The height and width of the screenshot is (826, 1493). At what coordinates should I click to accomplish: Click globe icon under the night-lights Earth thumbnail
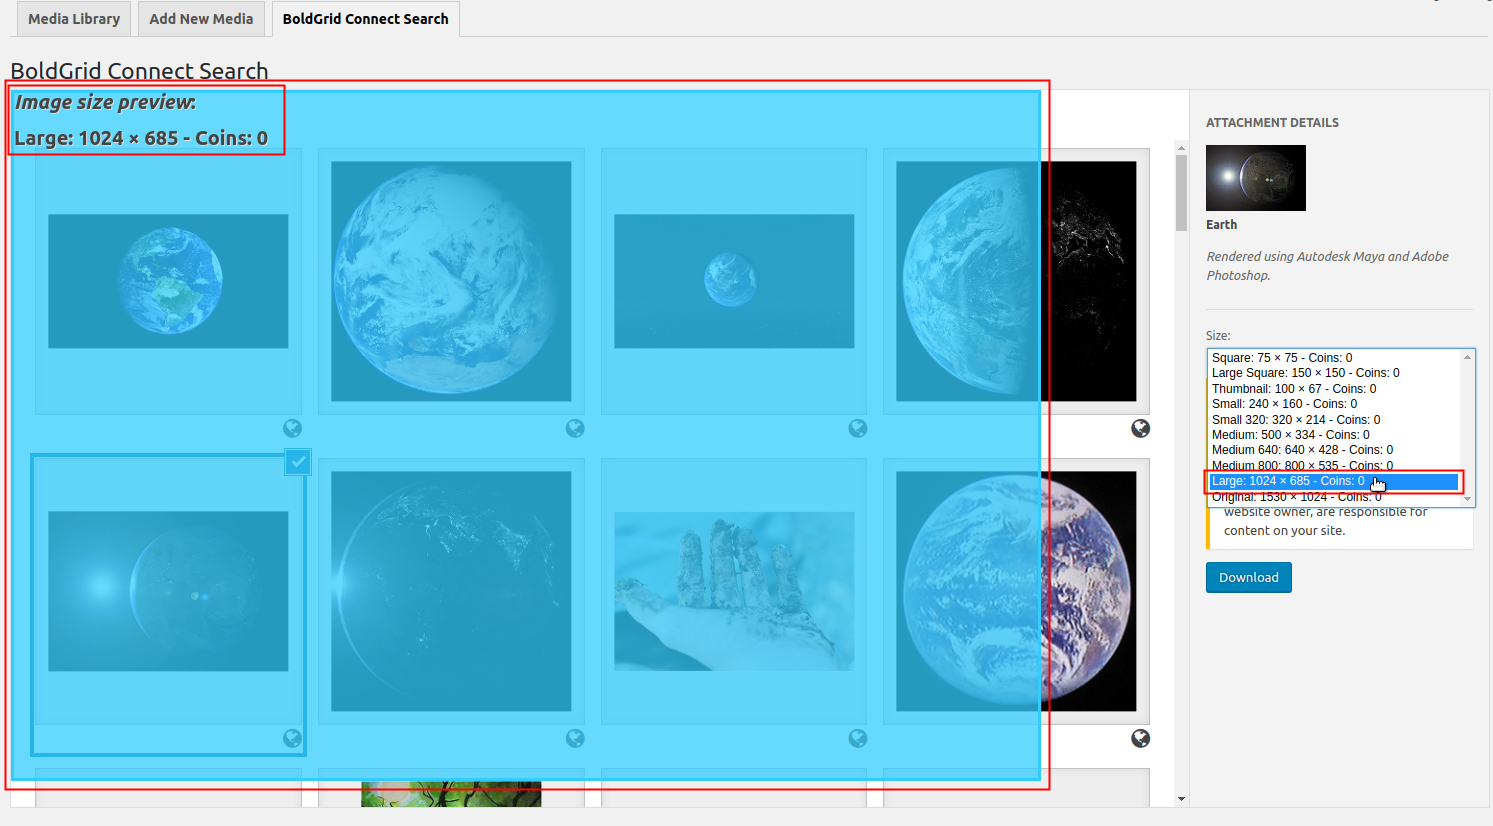(x=575, y=739)
